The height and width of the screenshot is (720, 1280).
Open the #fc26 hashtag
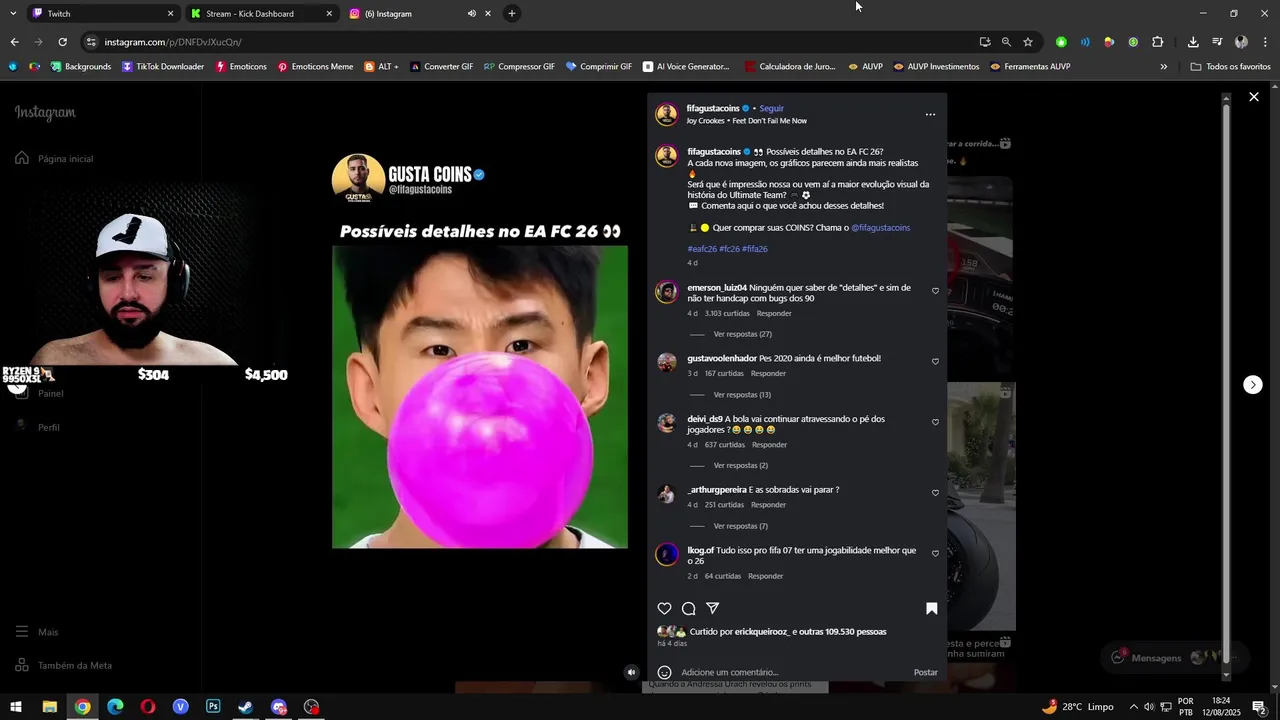click(729, 249)
